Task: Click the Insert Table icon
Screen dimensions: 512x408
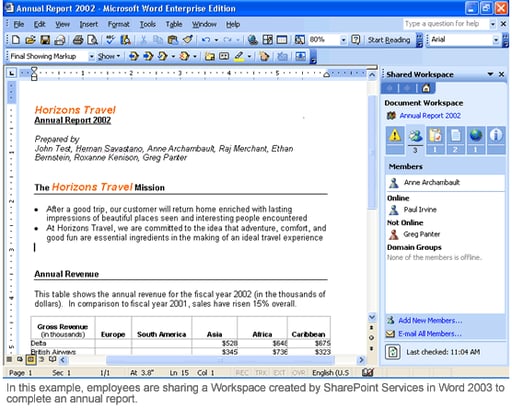Action: click(282, 40)
